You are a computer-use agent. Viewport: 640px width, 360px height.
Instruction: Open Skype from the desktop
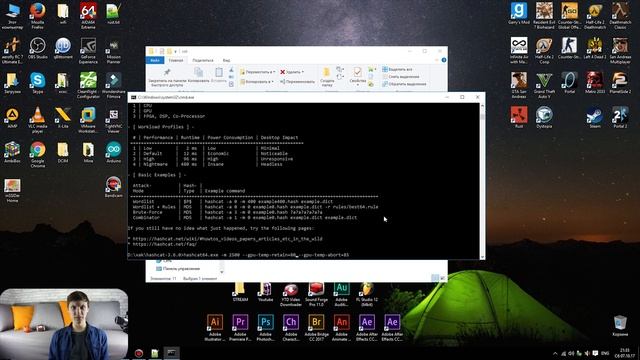coord(38,83)
